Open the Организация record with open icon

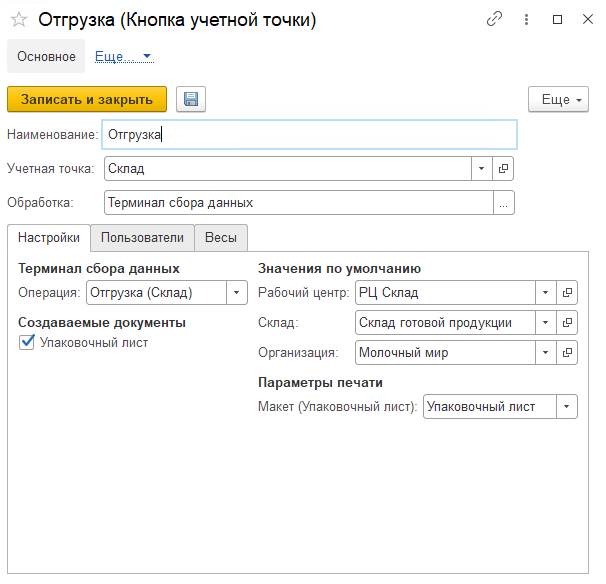click(567, 353)
